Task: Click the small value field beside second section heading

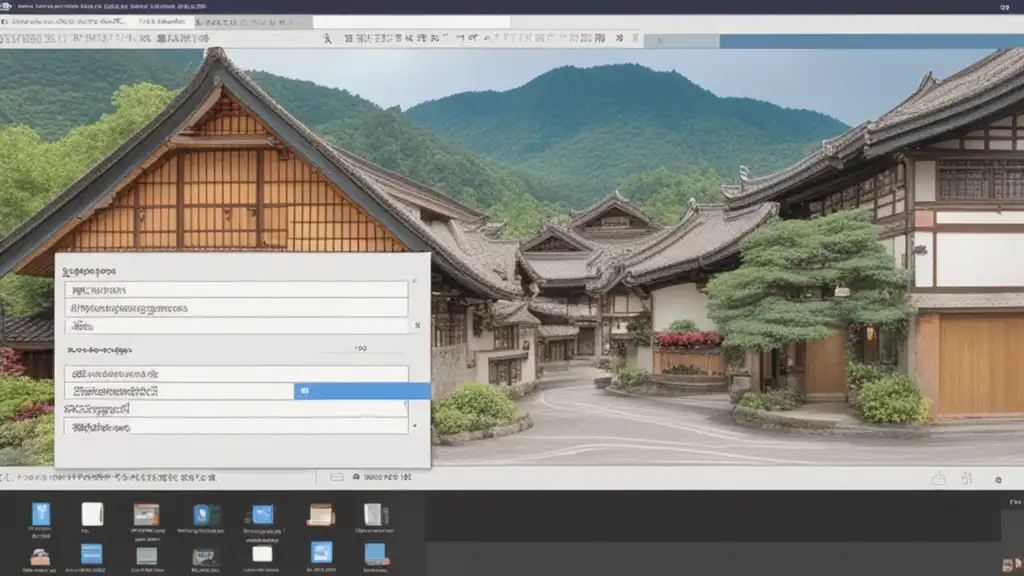Action: [x=360, y=350]
